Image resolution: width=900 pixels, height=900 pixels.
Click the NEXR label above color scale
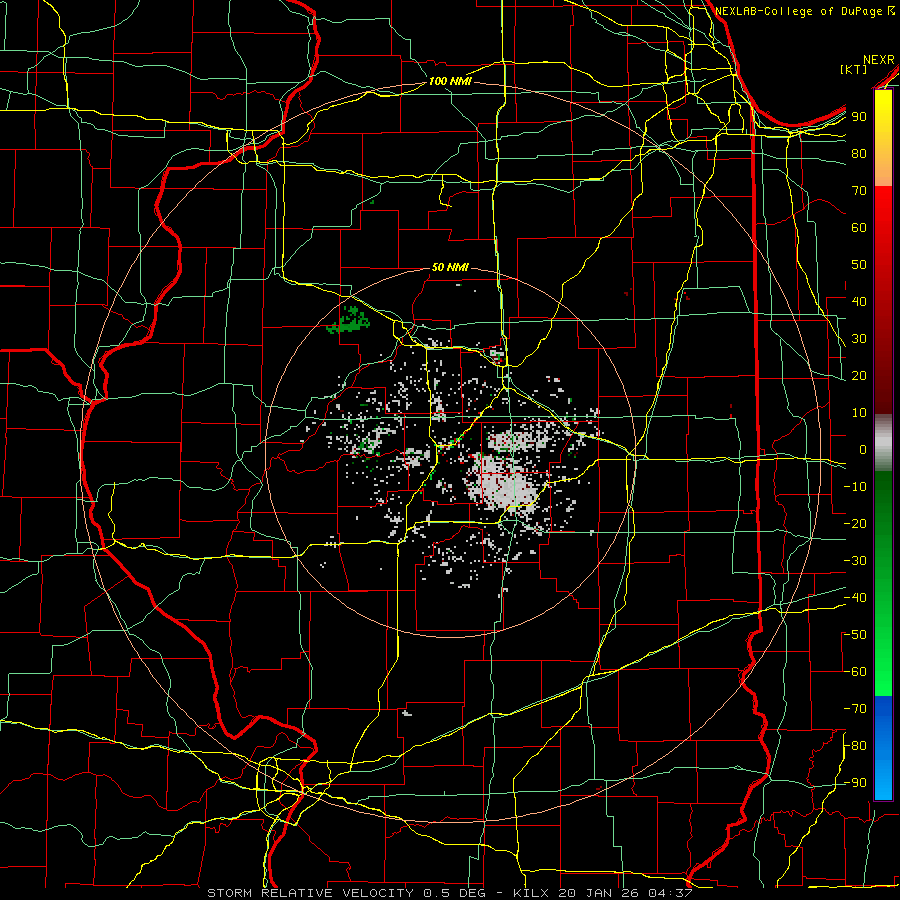click(x=879, y=60)
